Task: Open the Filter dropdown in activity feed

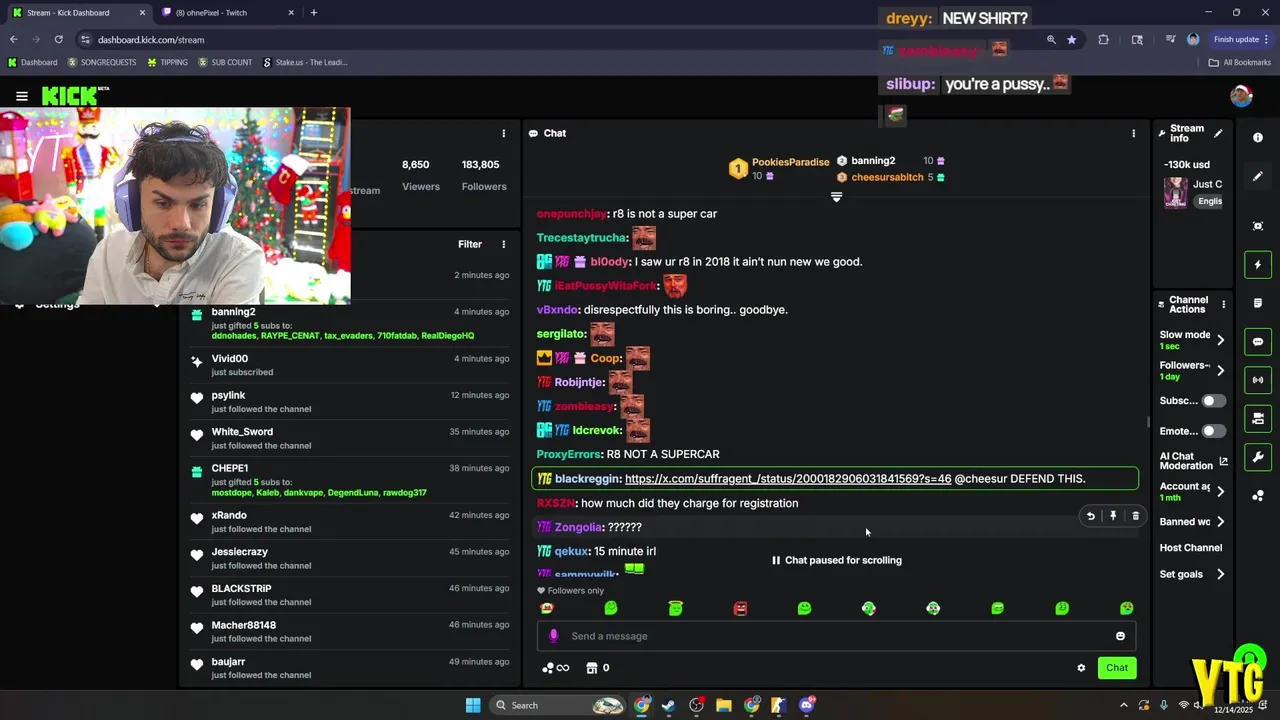Action: point(470,244)
